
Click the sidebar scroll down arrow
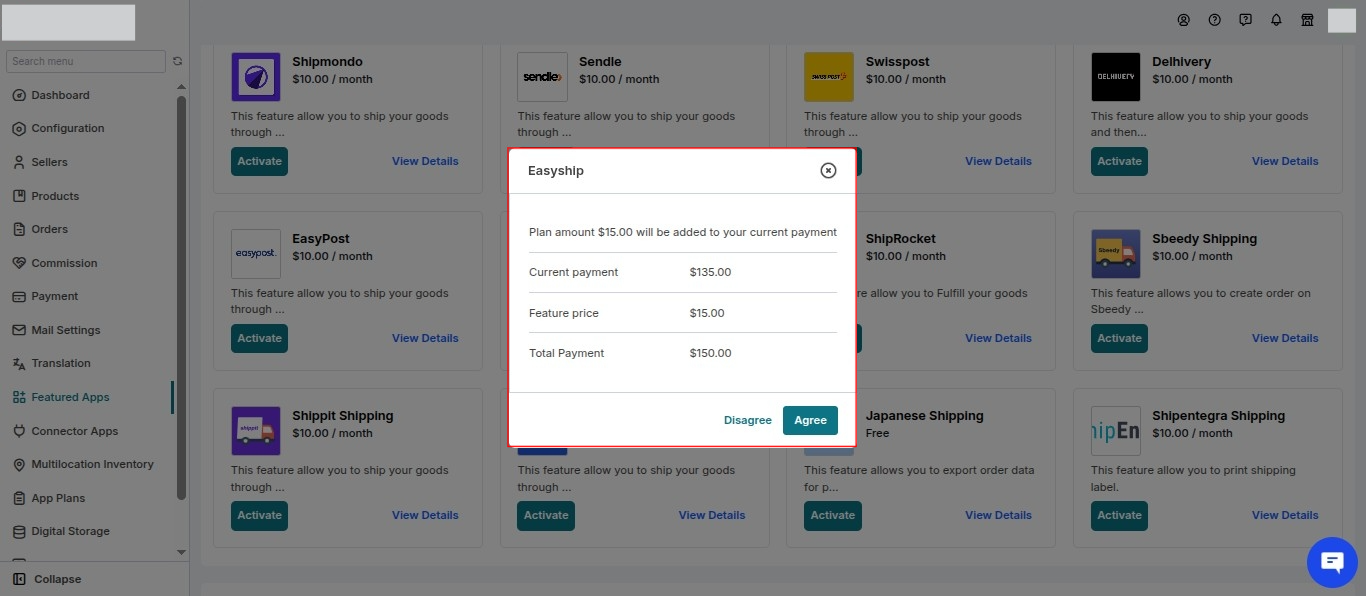[181, 552]
